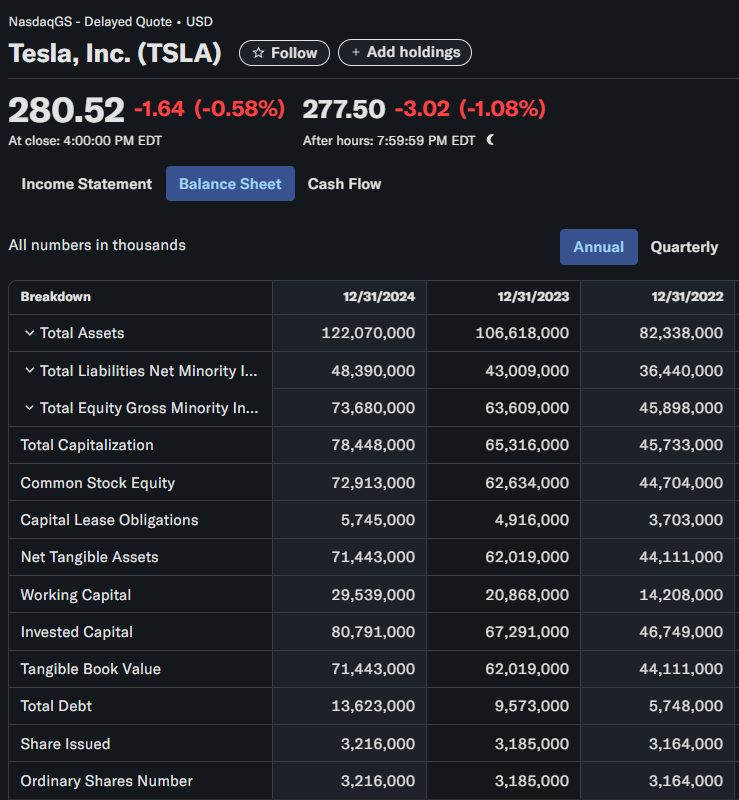Click the Total Assets label
Image resolution: width=739 pixels, height=800 pixels.
click(x=82, y=333)
